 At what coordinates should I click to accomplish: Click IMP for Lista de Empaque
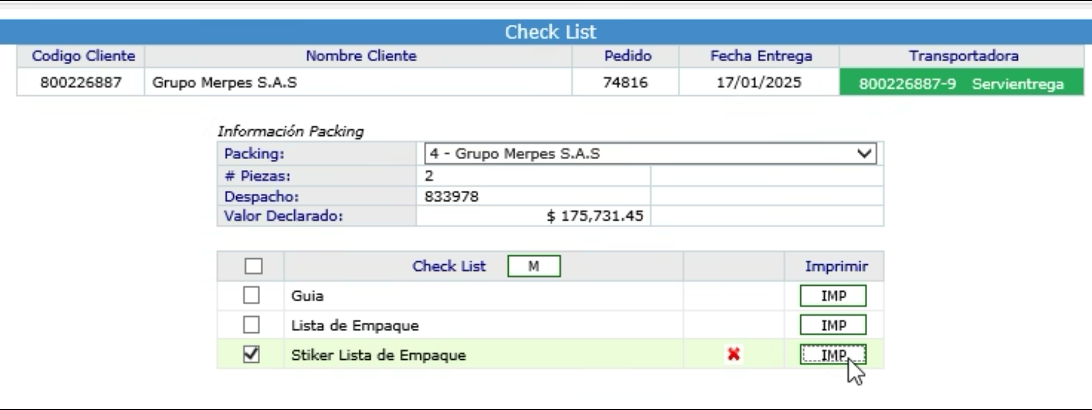(833, 325)
